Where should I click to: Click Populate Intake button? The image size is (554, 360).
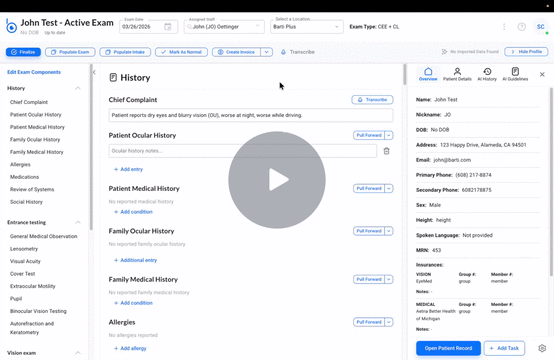[125, 52]
